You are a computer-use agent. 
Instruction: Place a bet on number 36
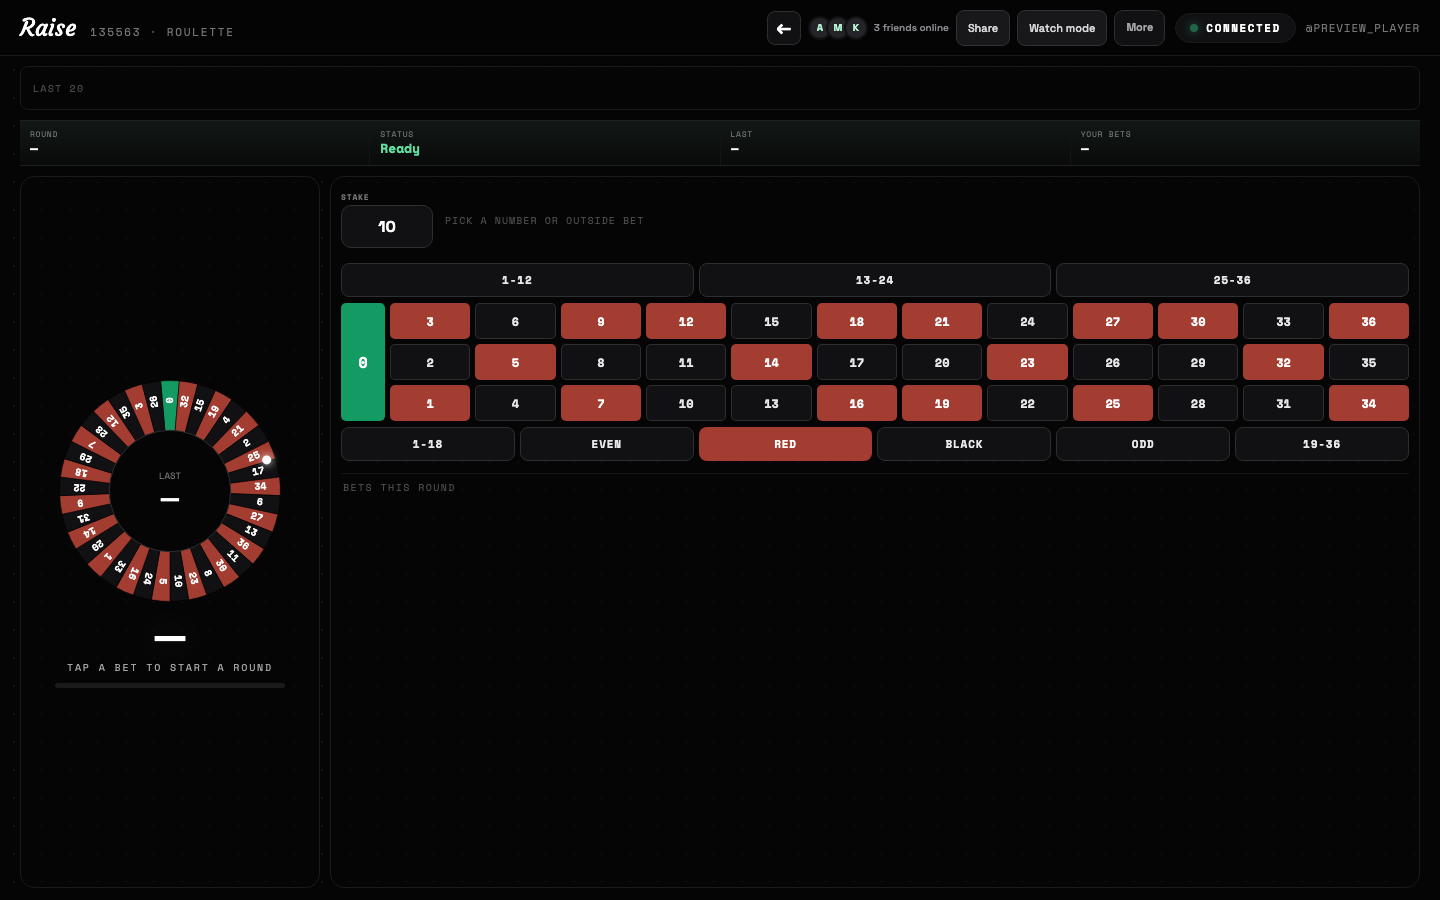coord(1369,321)
